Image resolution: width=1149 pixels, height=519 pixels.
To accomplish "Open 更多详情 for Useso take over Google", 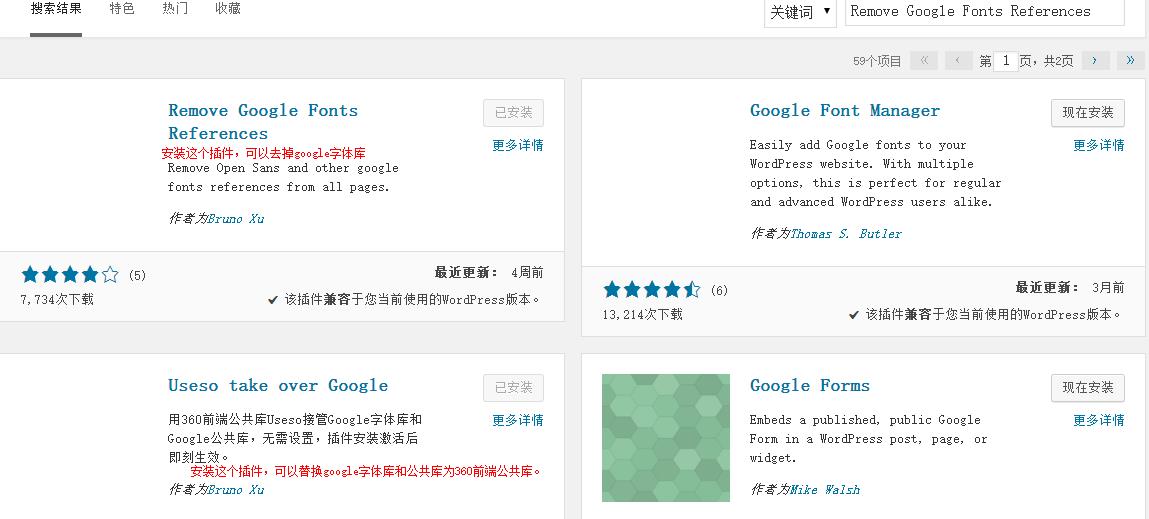I will pos(518,420).
